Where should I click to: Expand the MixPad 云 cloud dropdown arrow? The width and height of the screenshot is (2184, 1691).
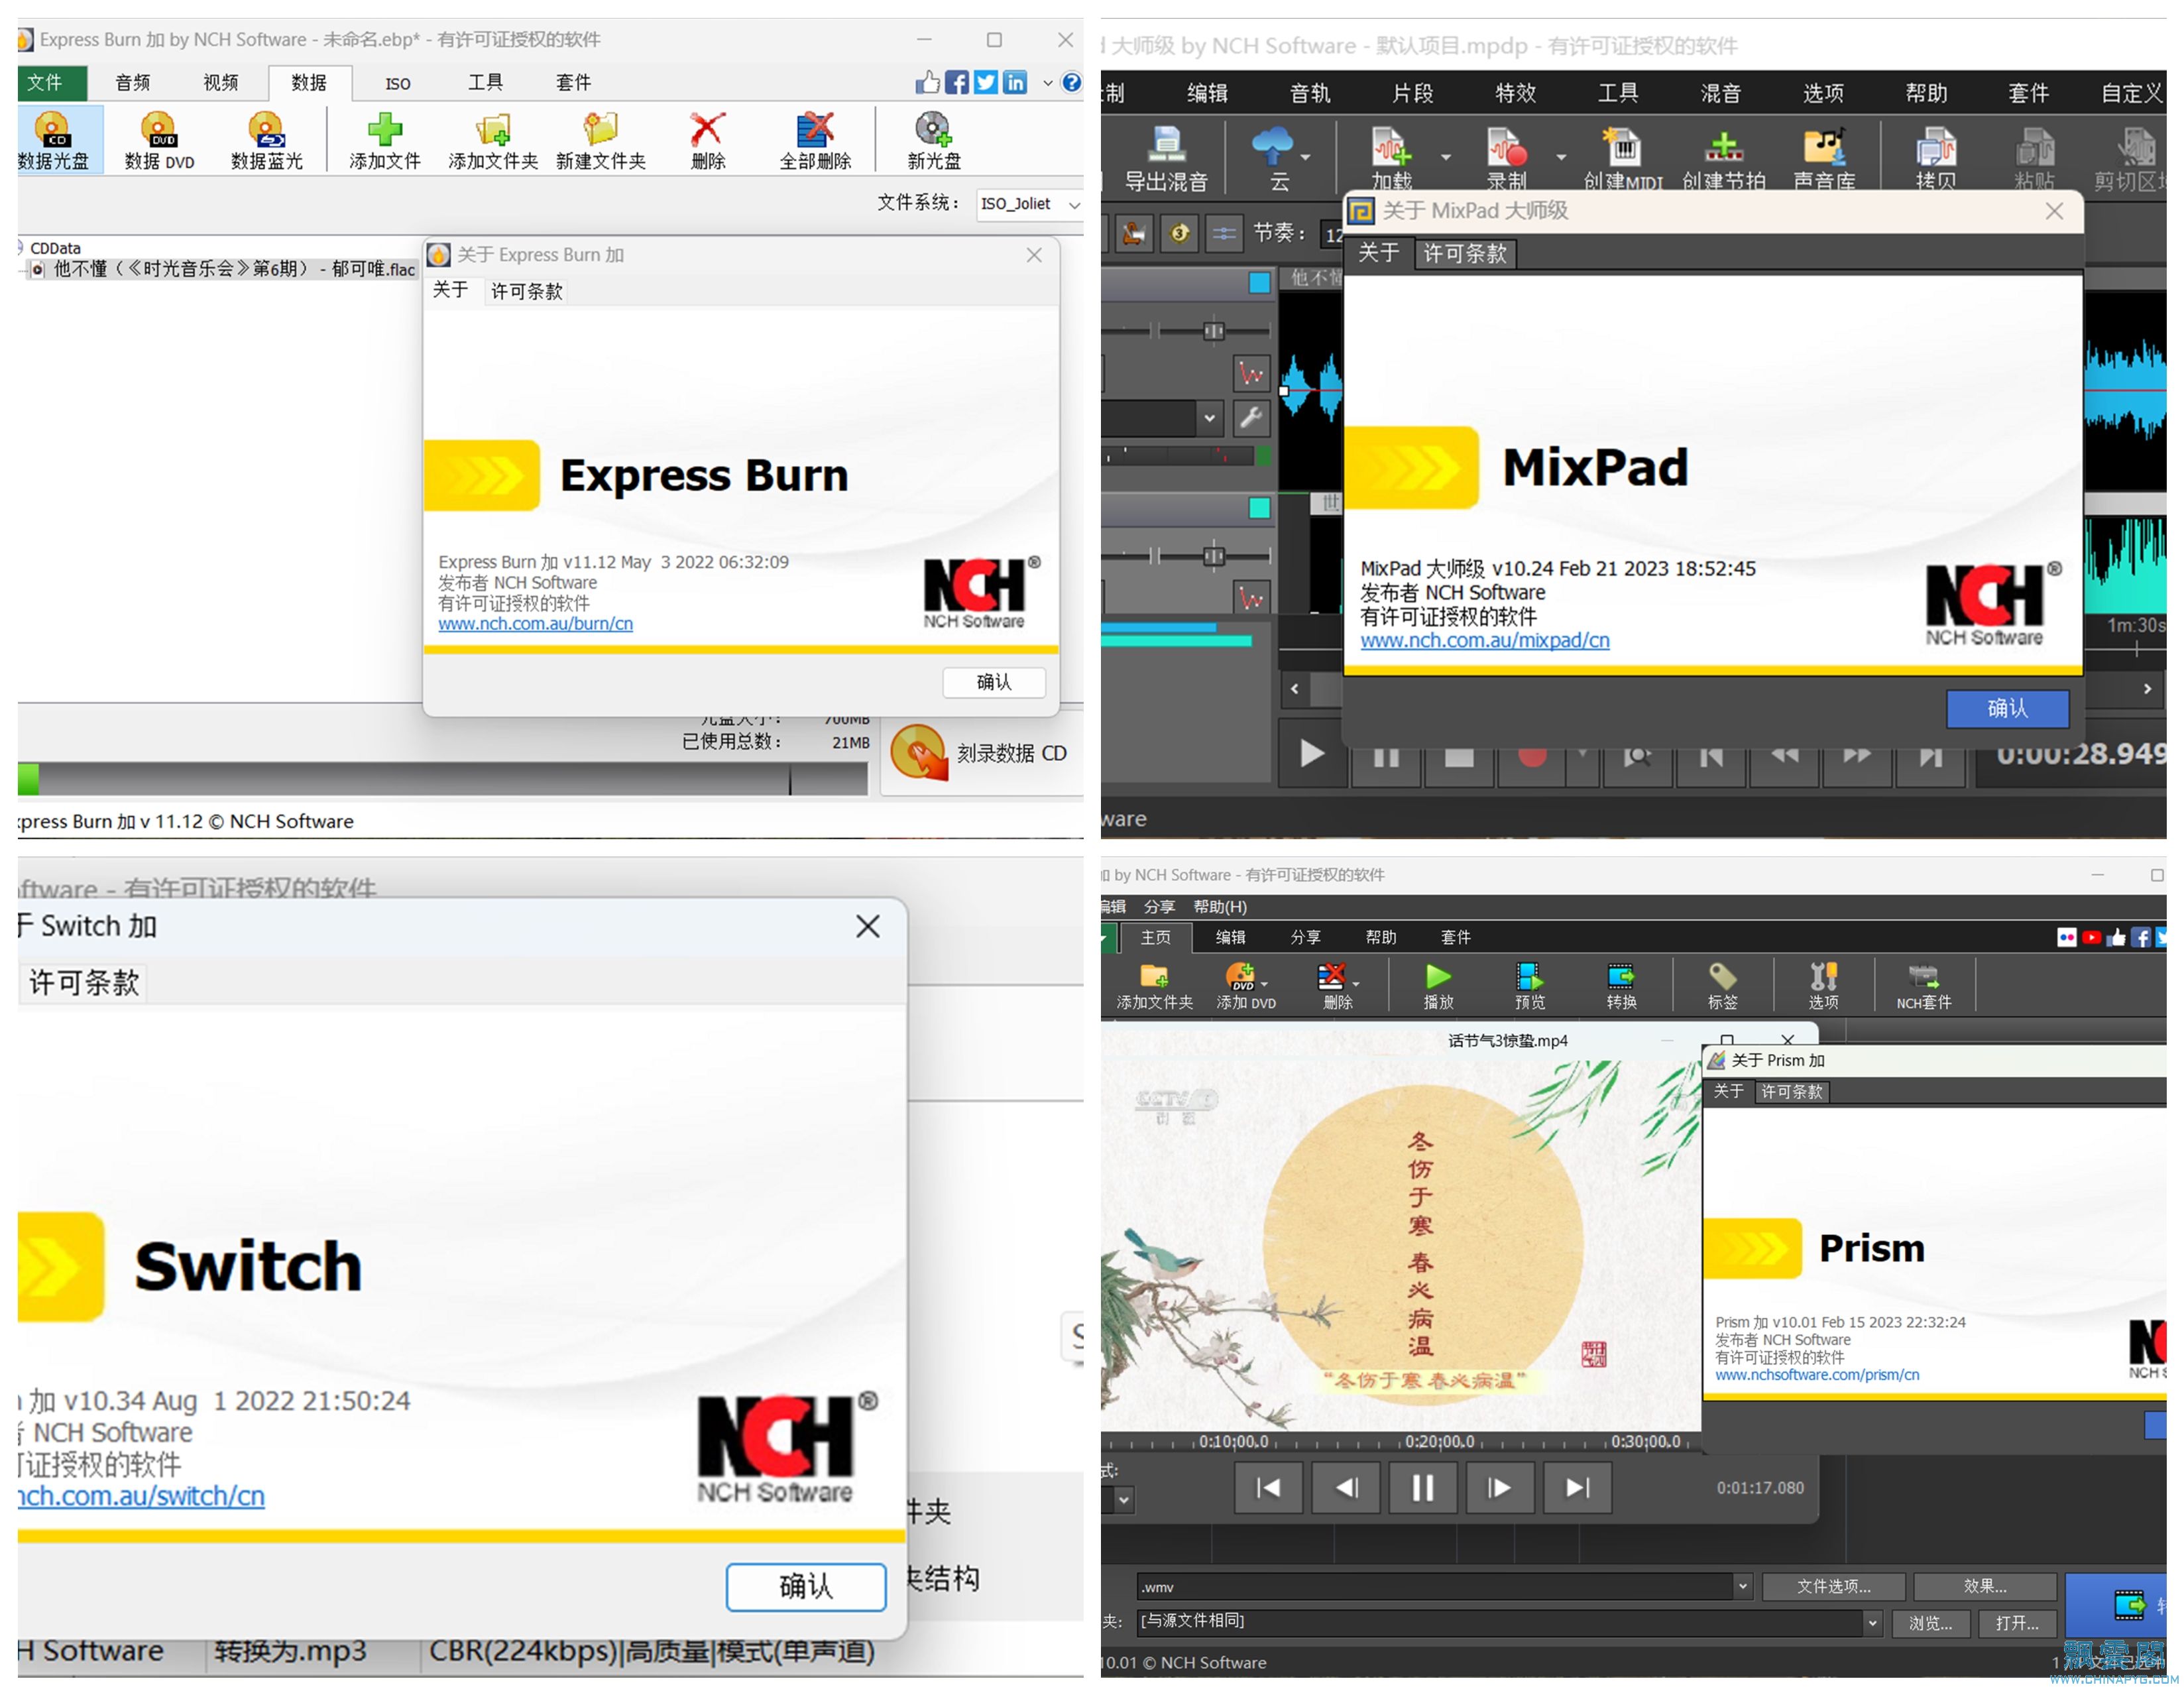pyautogui.click(x=1306, y=157)
